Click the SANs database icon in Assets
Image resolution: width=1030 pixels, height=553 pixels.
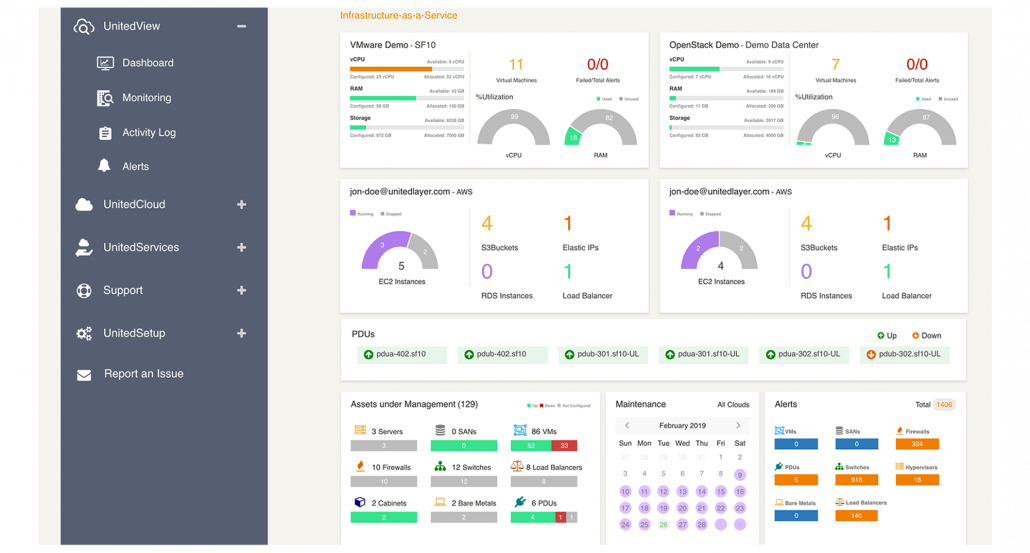coord(440,430)
